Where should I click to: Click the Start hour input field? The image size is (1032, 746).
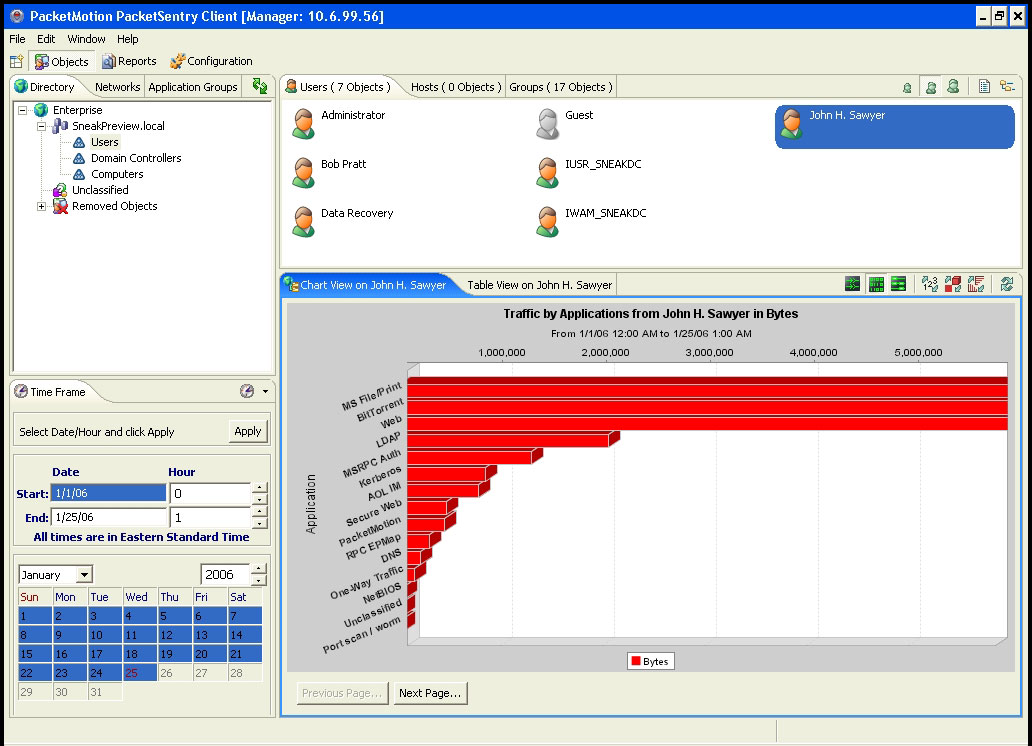pyautogui.click(x=211, y=493)
